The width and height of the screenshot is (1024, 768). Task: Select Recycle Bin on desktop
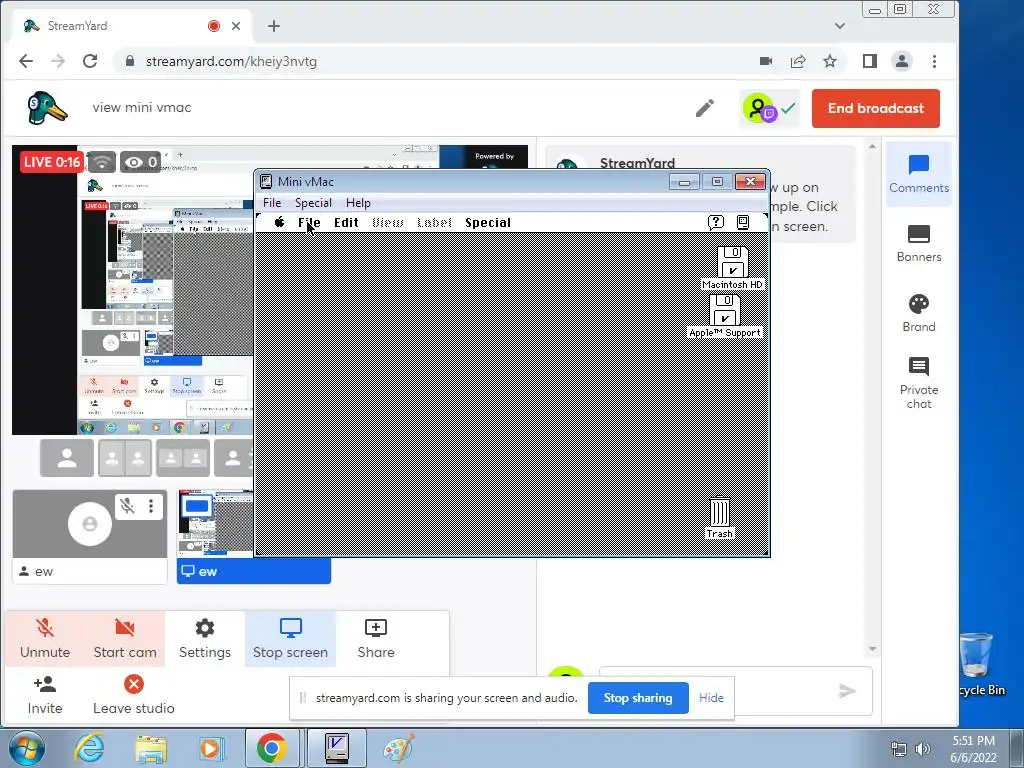[x=980, y=665]
